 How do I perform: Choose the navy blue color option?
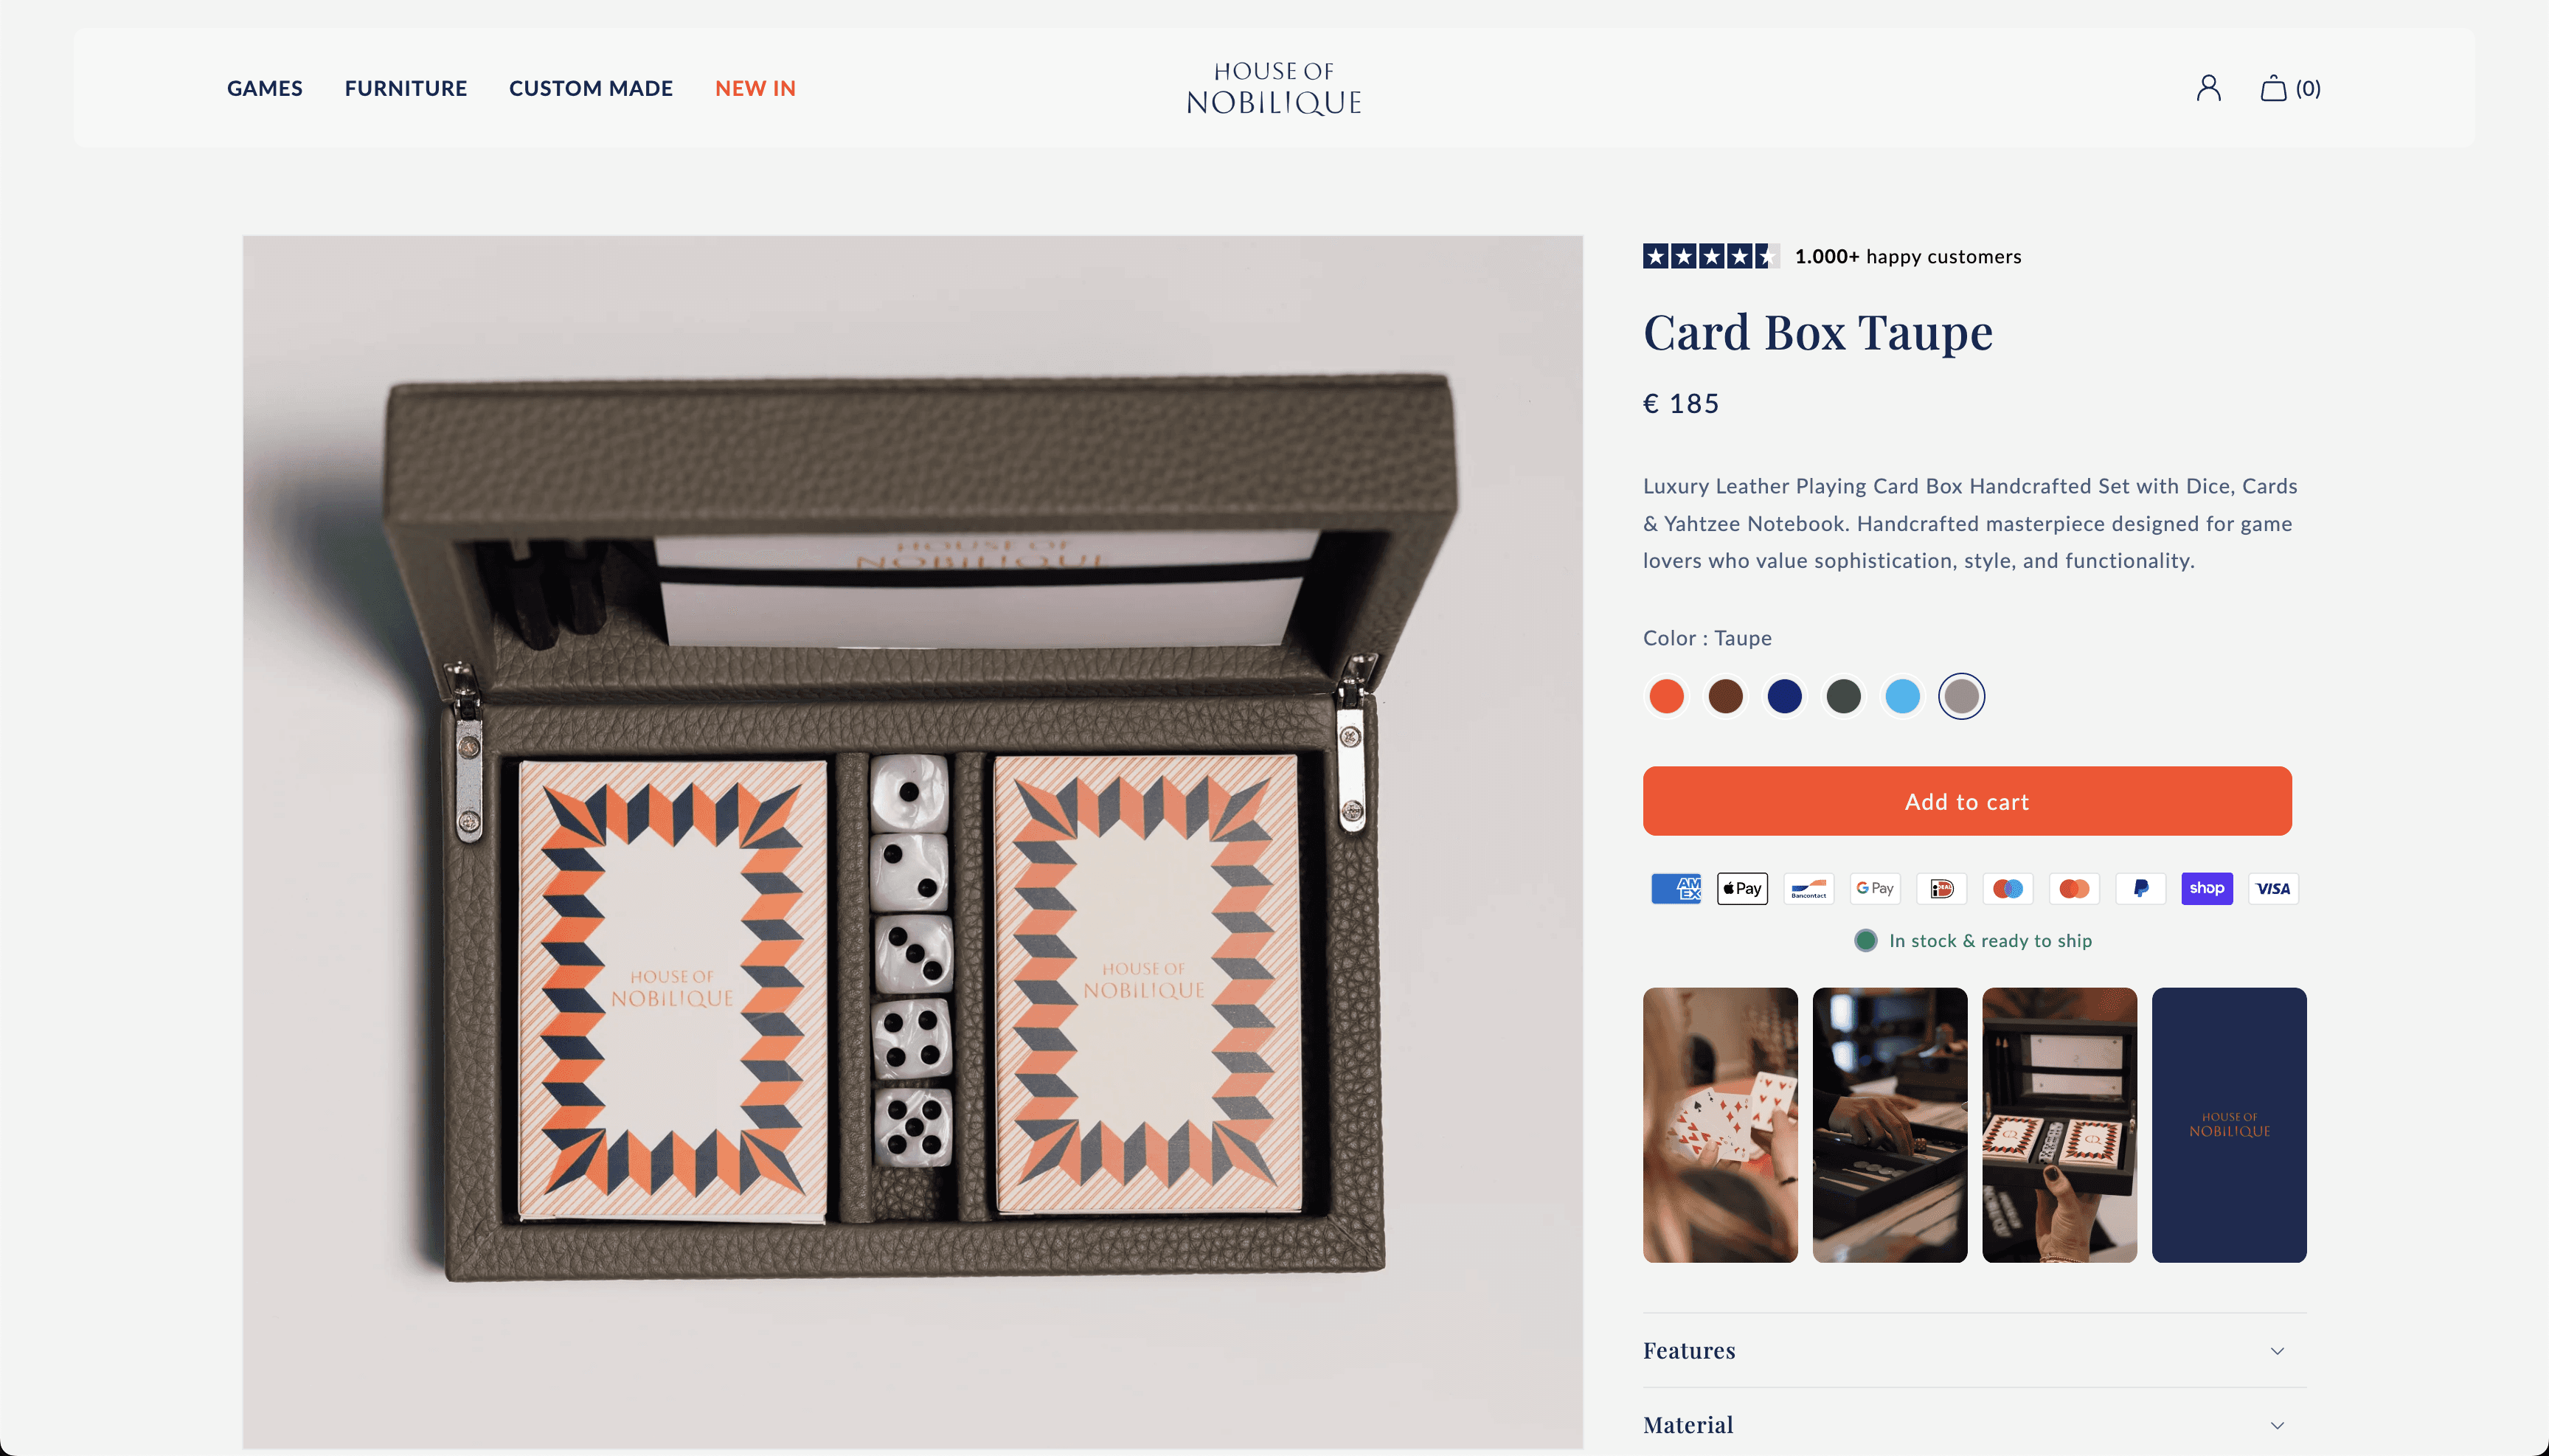pyautogui.click(x=1784, y=696)
